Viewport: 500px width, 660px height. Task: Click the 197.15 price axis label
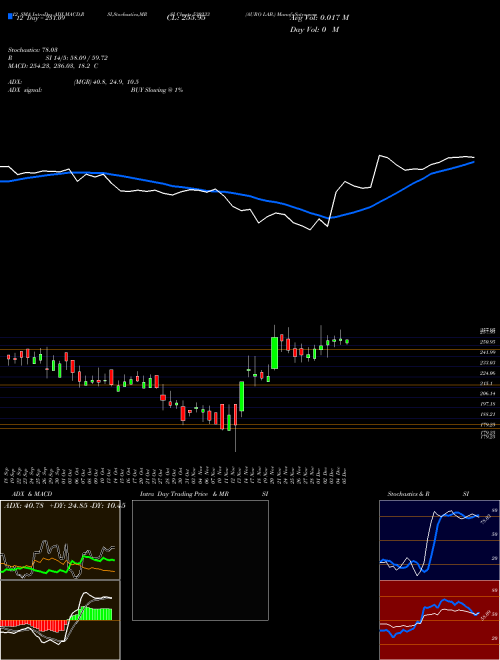point(487,404)
